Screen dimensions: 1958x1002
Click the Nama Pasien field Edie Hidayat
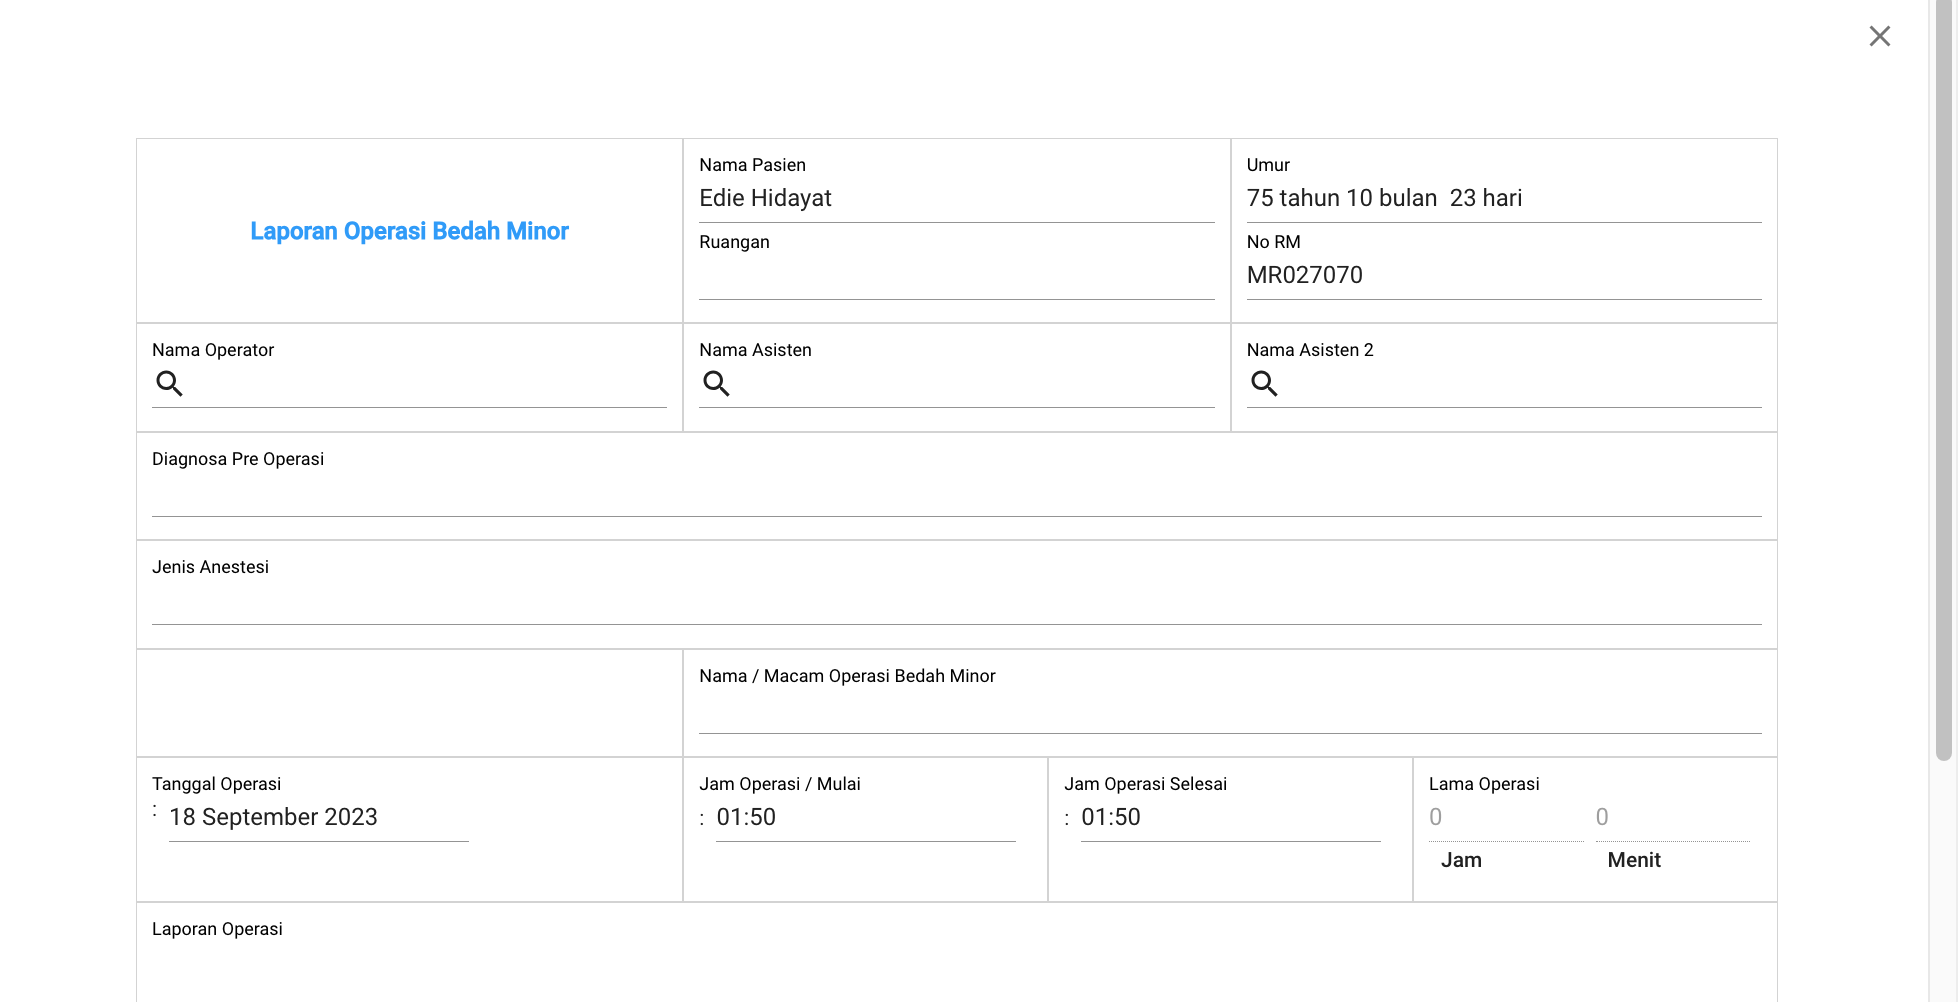[x=956, y=199]
